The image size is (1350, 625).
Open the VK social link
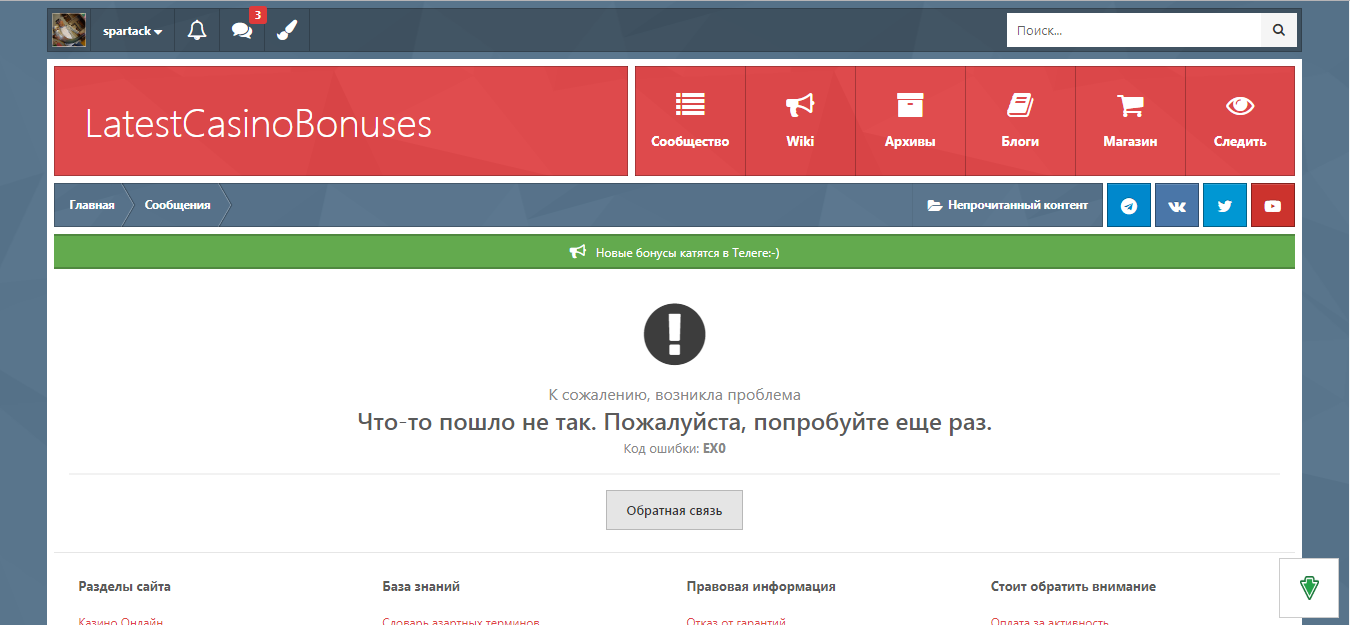[1177, 206]
